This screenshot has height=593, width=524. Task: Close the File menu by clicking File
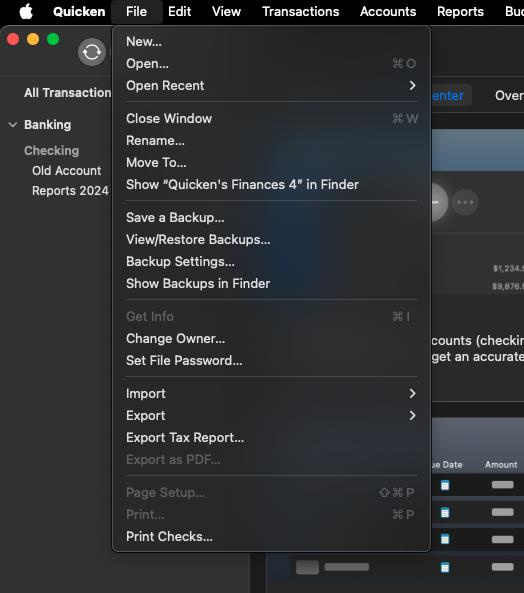[136, 12]
